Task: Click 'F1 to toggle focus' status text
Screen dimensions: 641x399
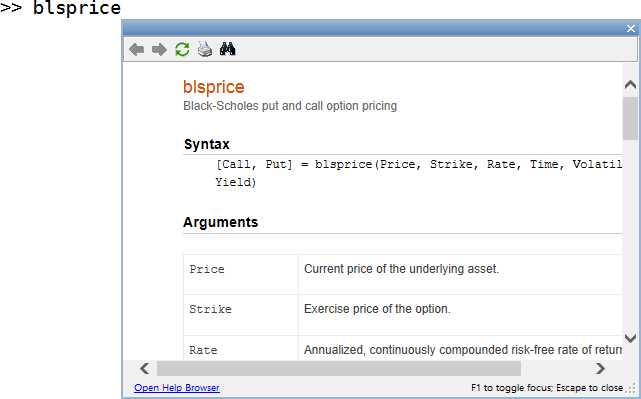Action: click(x=547, y=388)
